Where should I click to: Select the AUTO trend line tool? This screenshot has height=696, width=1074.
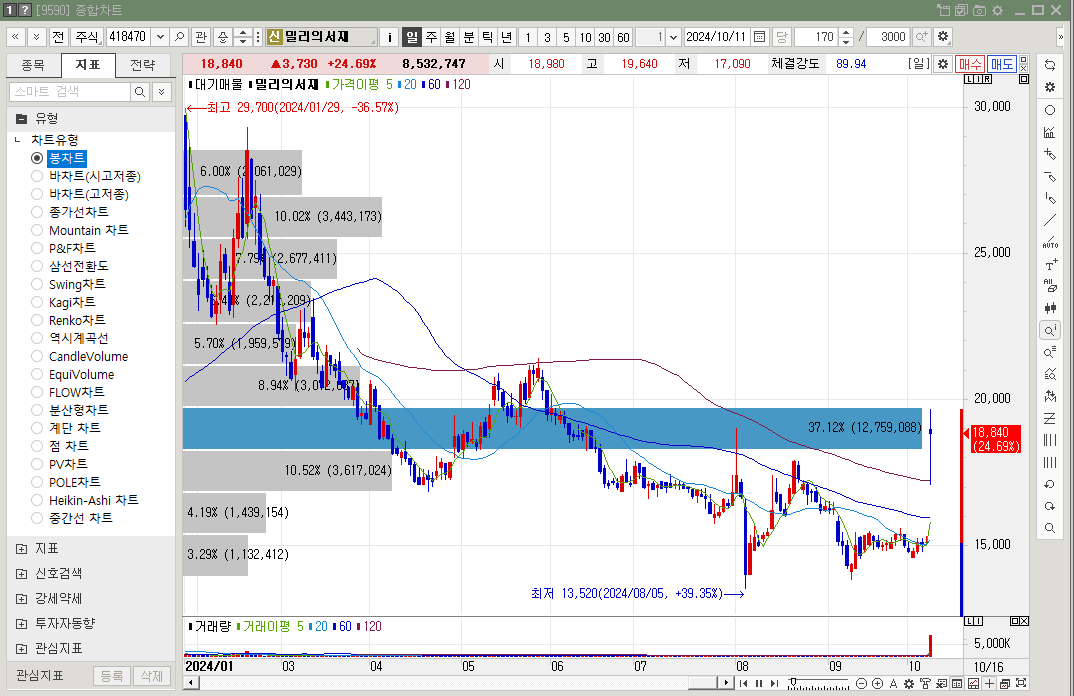(x=1049, y=243)
